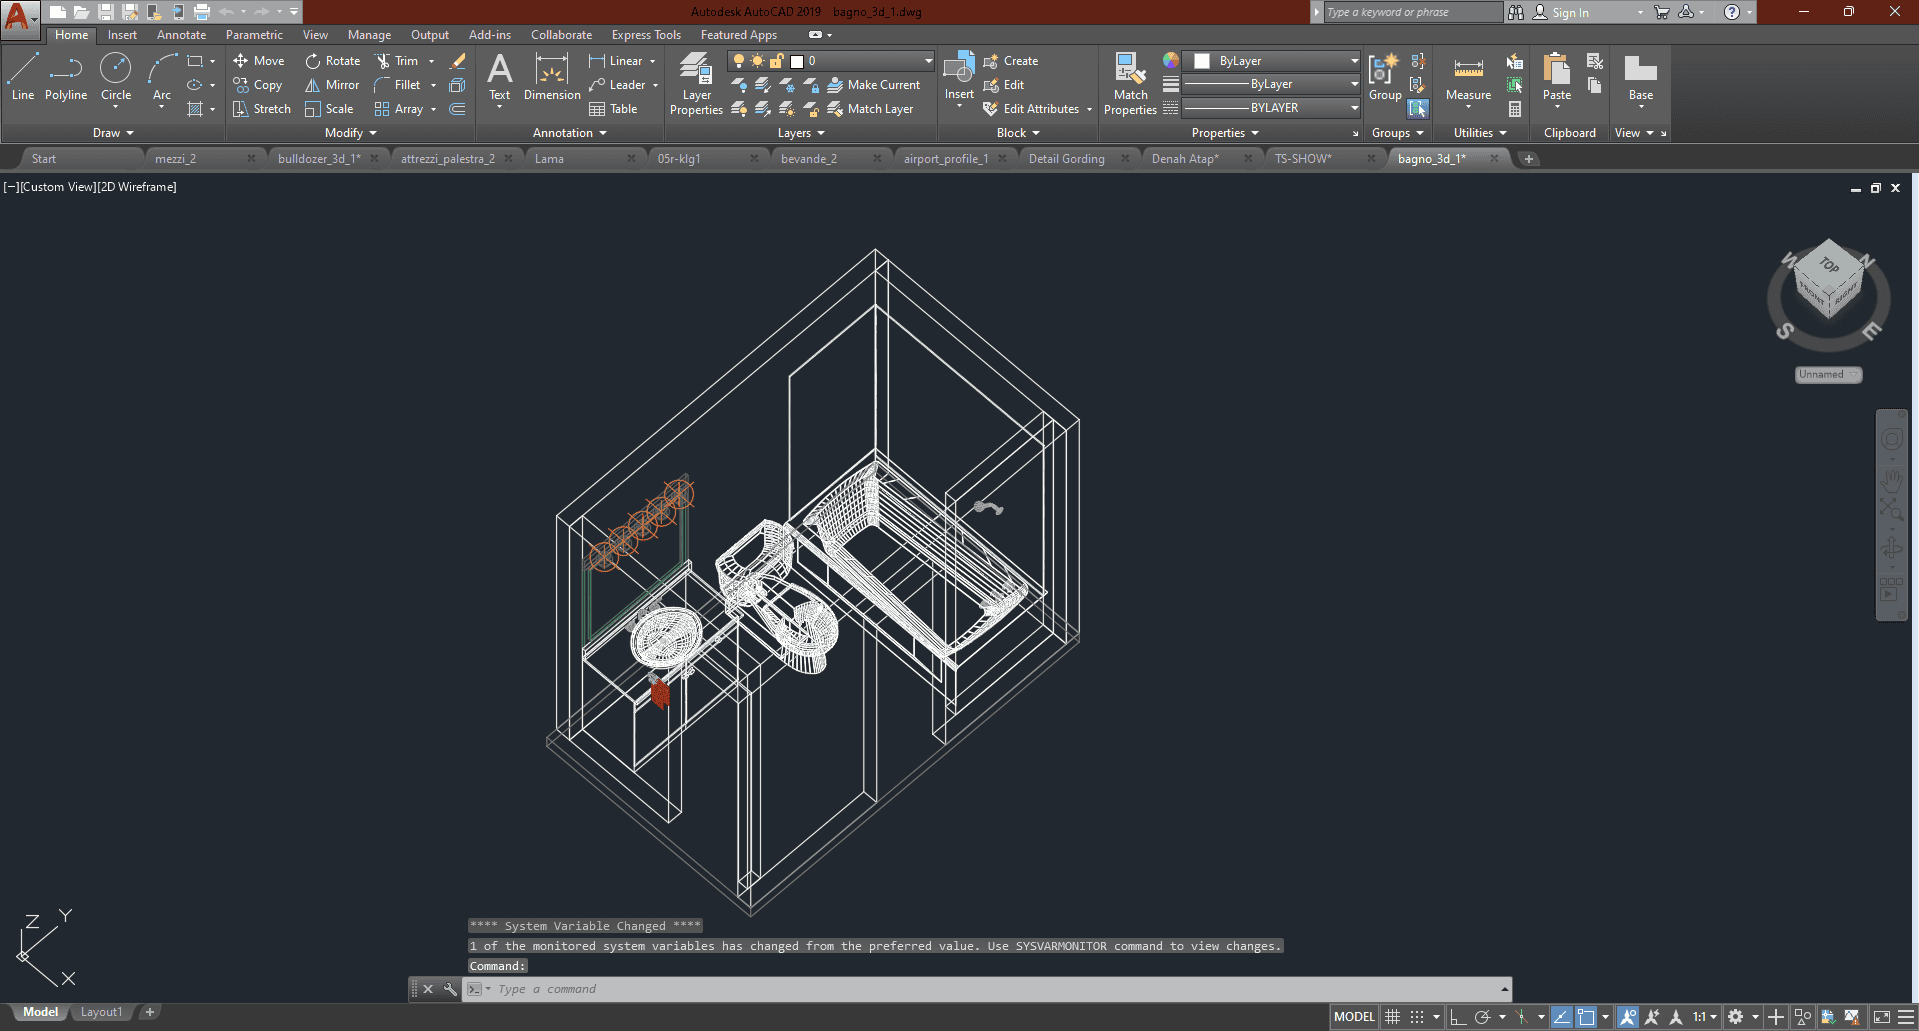Screen dimensions: 1919x1031
Task: Click the Measure utility icon
Action: (x=1468, y=78)
